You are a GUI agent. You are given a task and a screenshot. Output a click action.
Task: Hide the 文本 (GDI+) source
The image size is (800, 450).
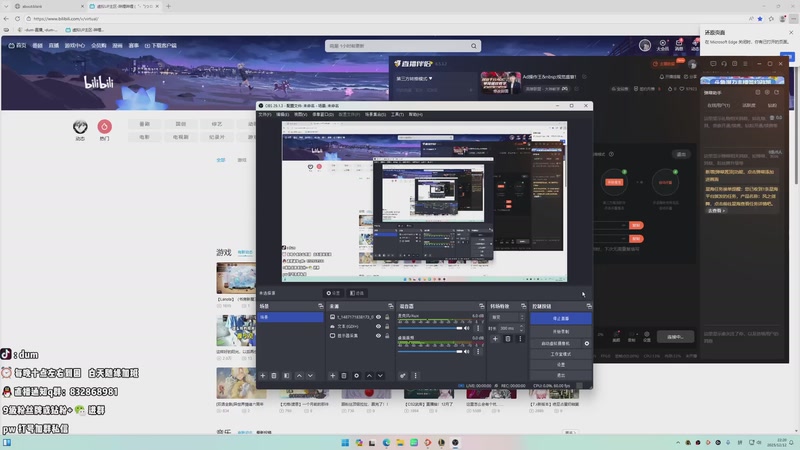pos(378,326)
